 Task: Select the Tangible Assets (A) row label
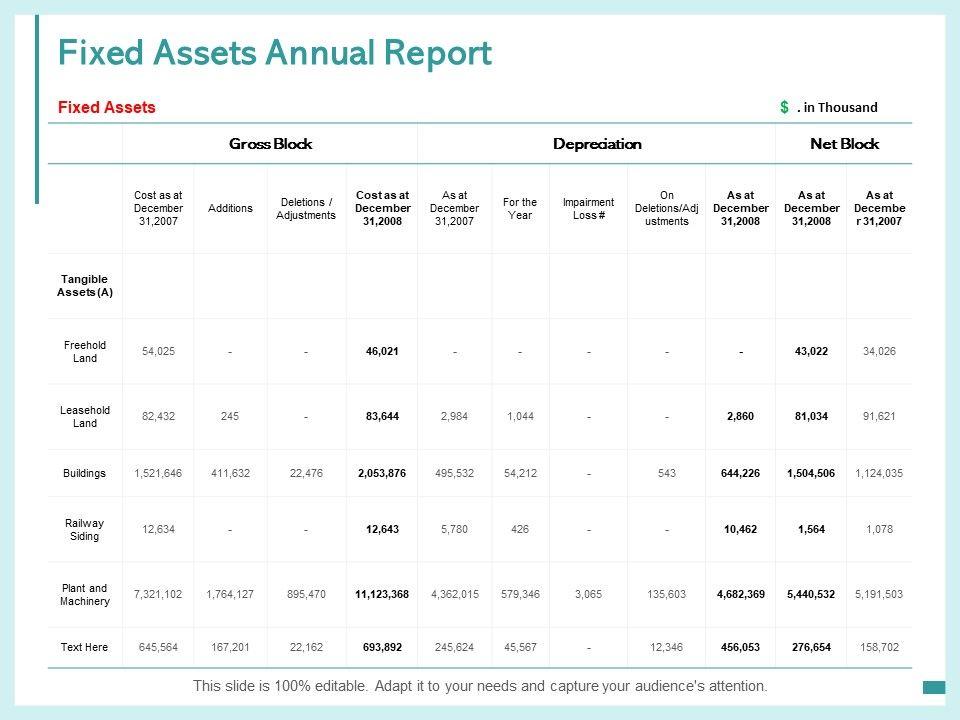coord(85,286)
